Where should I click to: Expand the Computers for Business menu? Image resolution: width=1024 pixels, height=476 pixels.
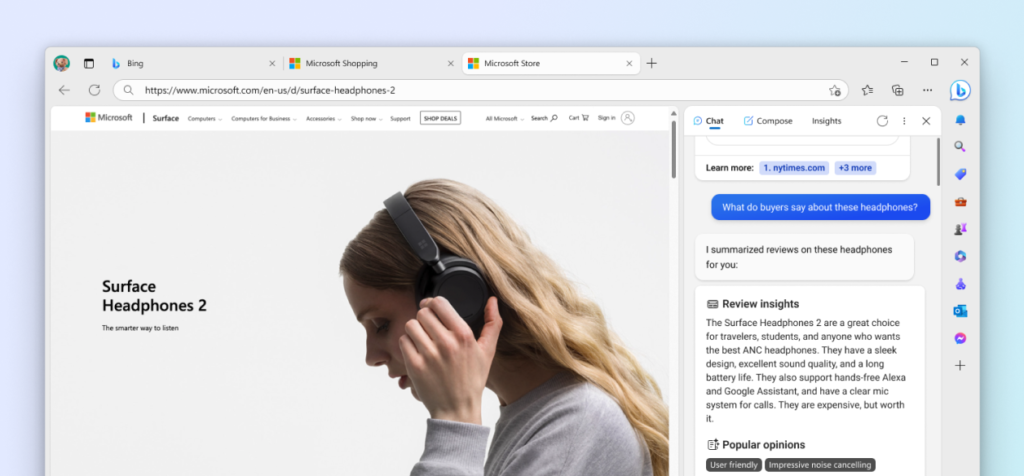(x=264, y=119)
